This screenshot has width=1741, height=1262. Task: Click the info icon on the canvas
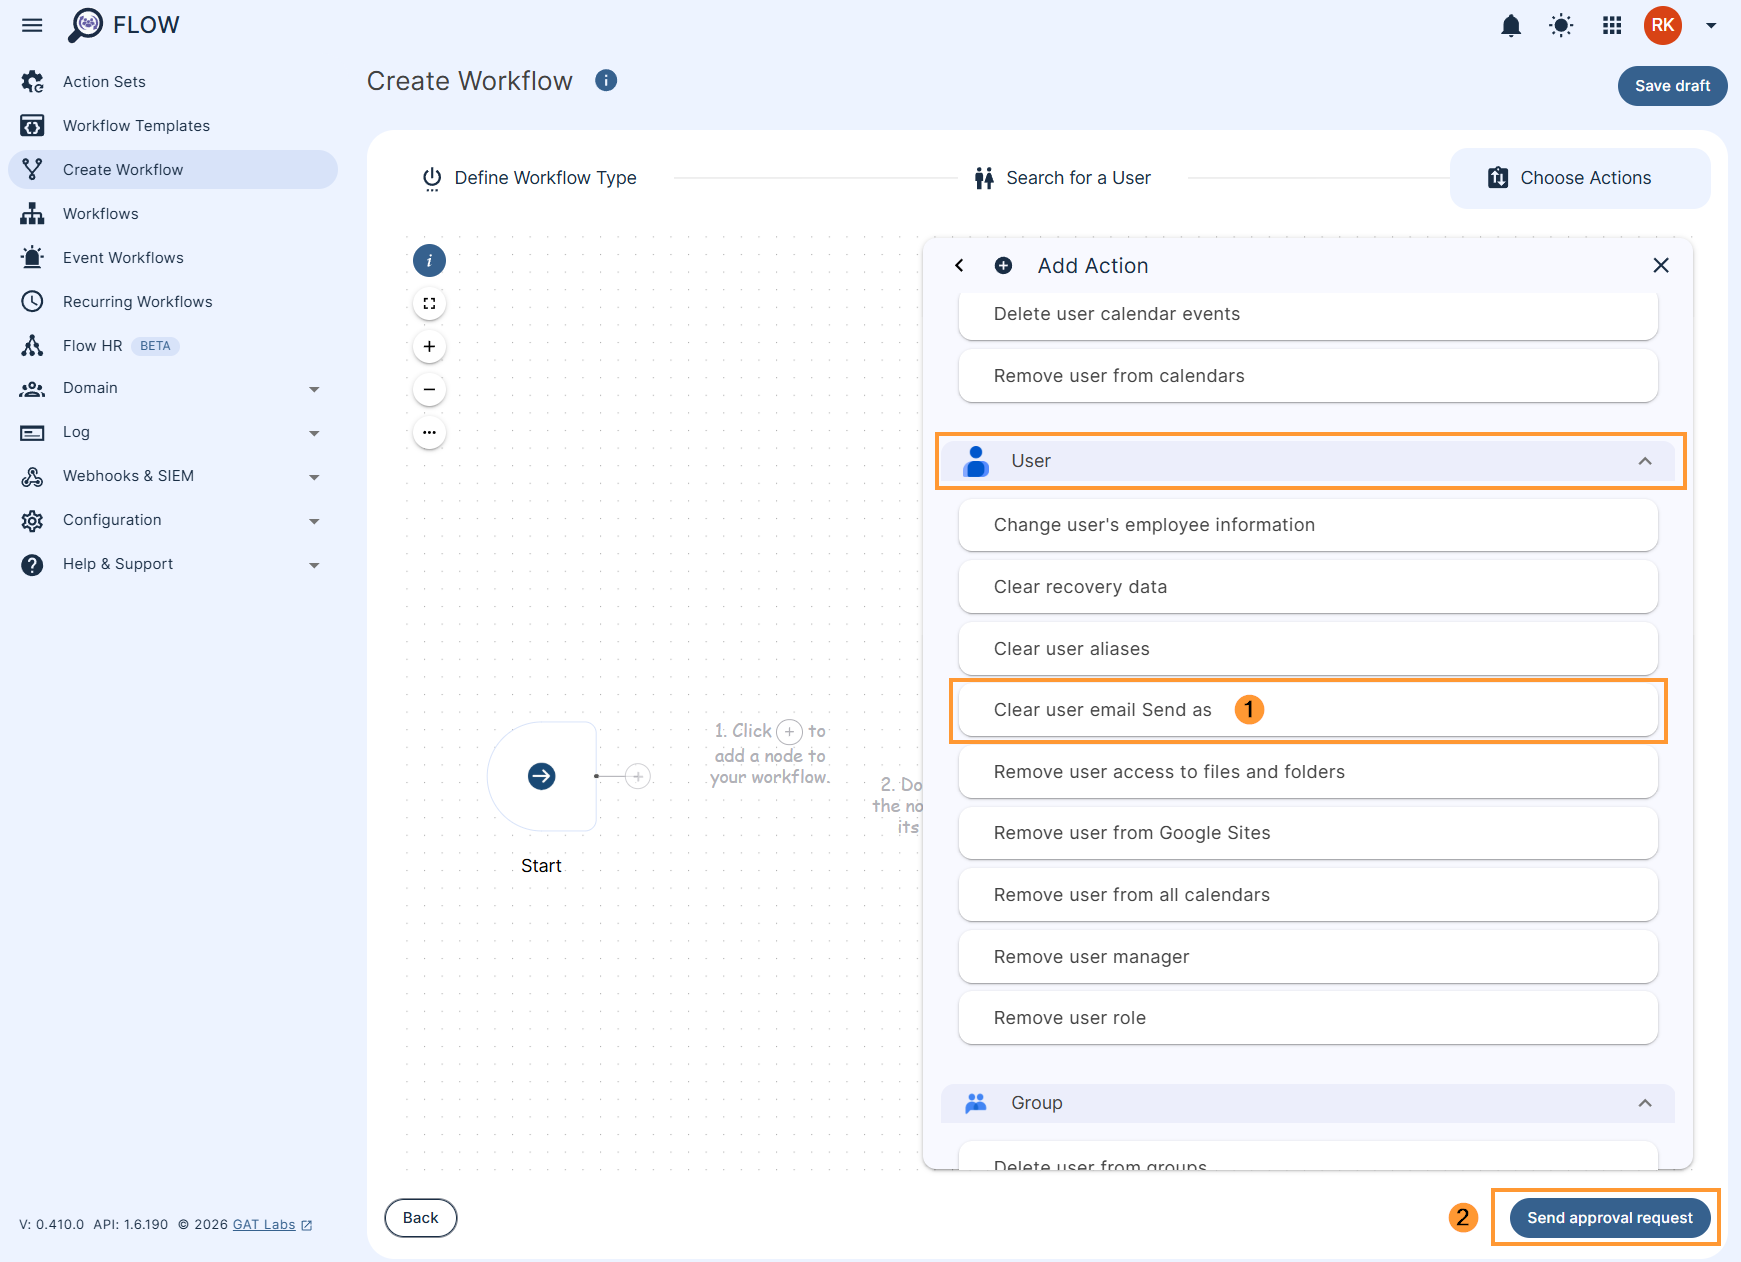(429, 260)
